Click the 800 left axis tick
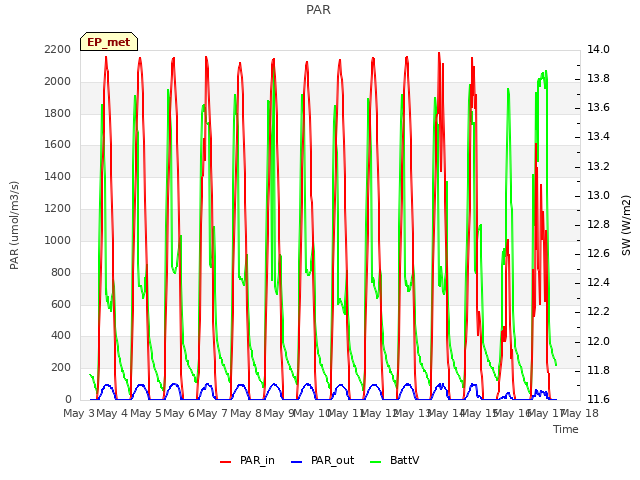The height and width of the screenshot is (480, 640). [x=61, y=272]
